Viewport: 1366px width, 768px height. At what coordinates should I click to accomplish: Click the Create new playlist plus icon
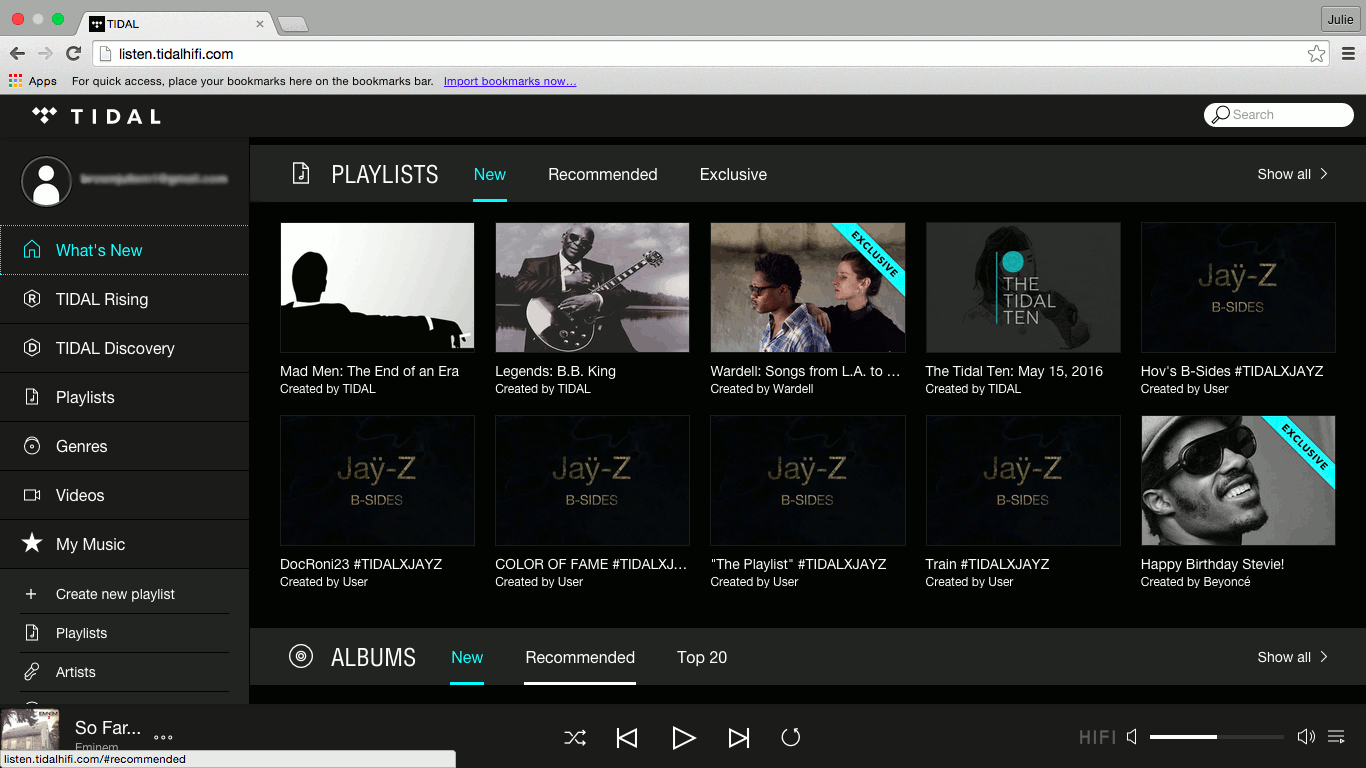pyautogui.click(x=33, y=593)
